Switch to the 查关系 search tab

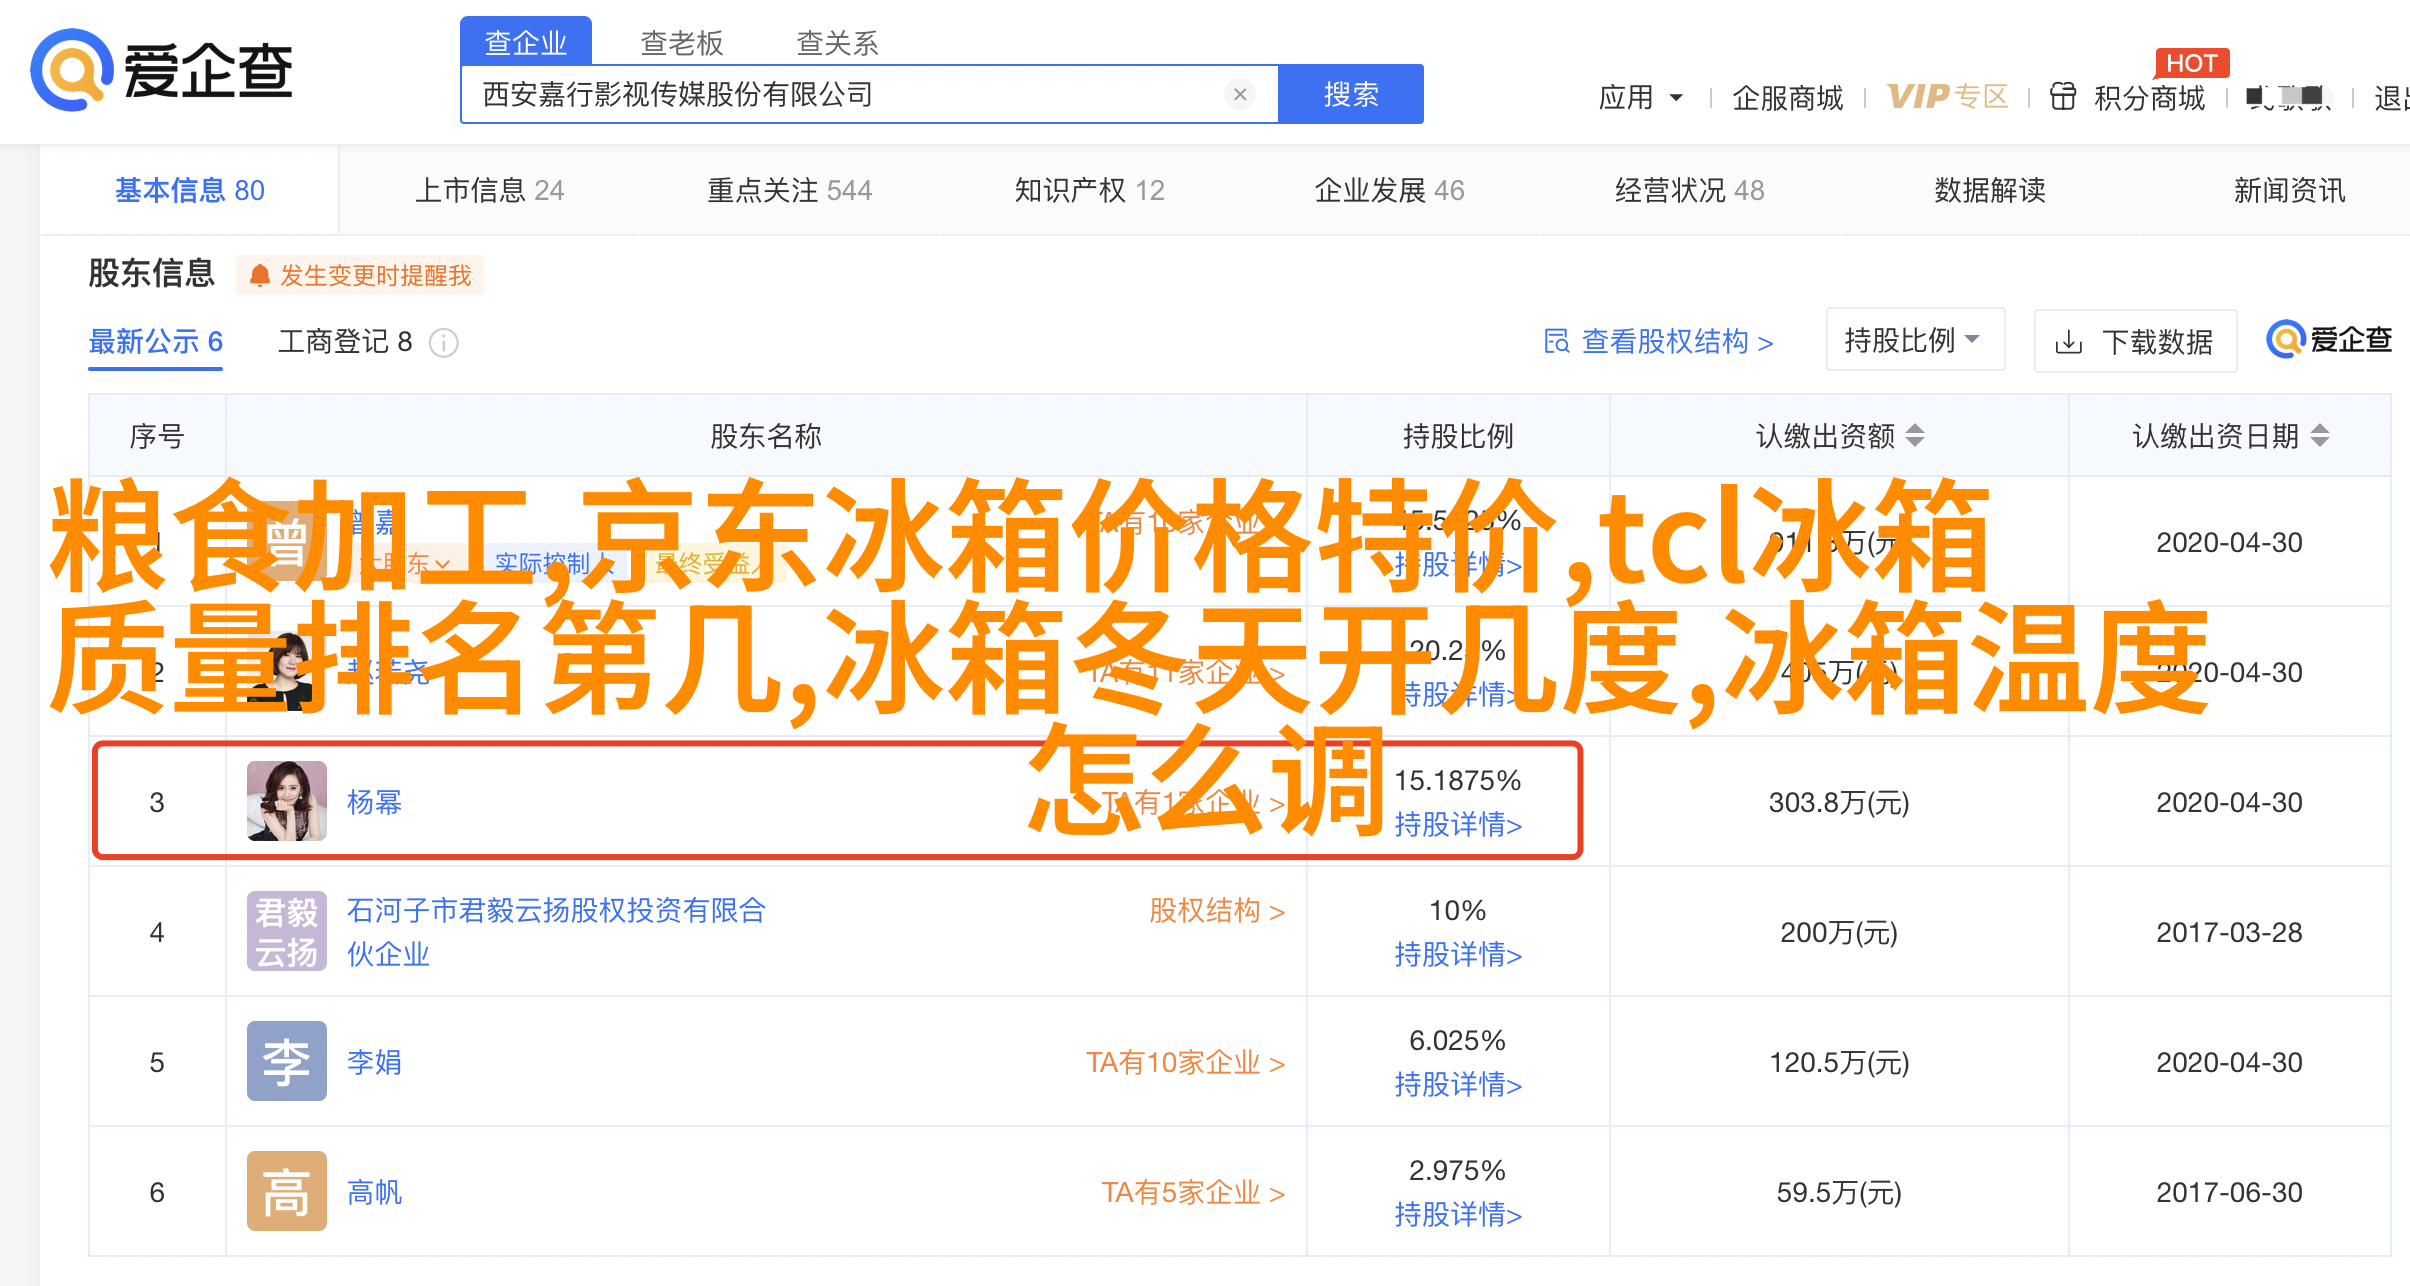click(837, 43)
